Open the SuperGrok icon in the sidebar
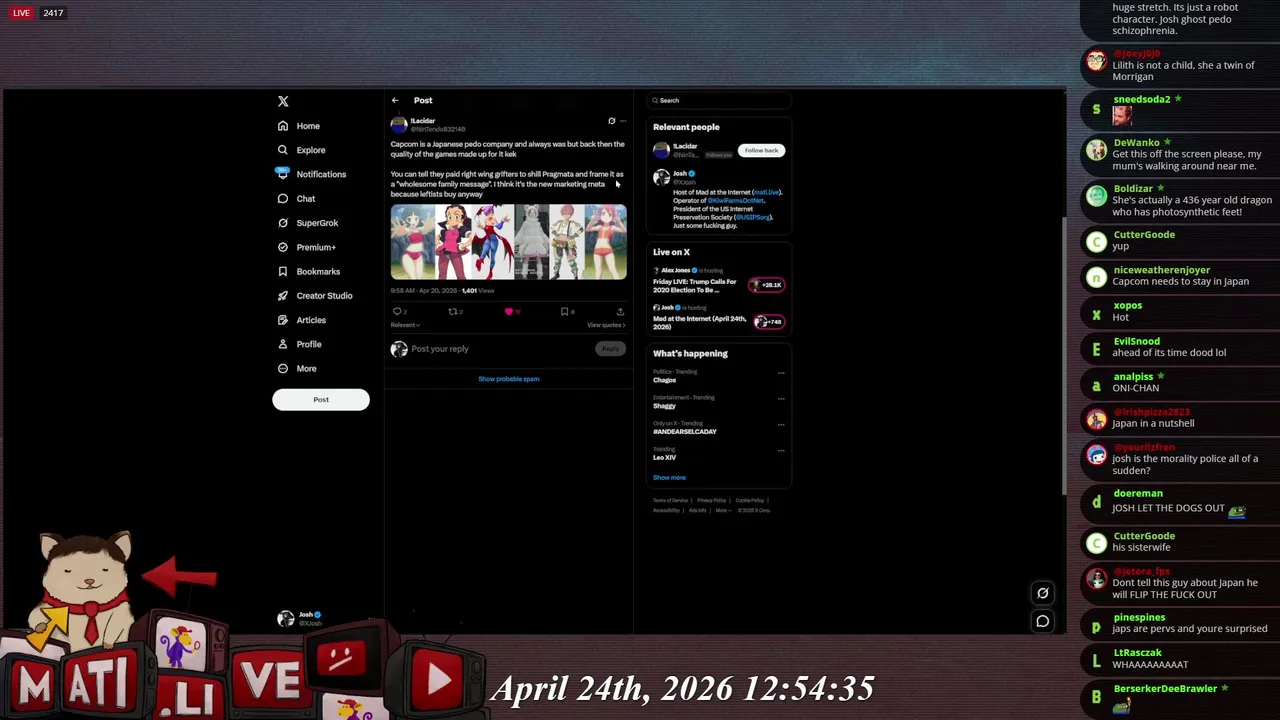This screenshot has width=1280, height=720. [x=283, y=223]
